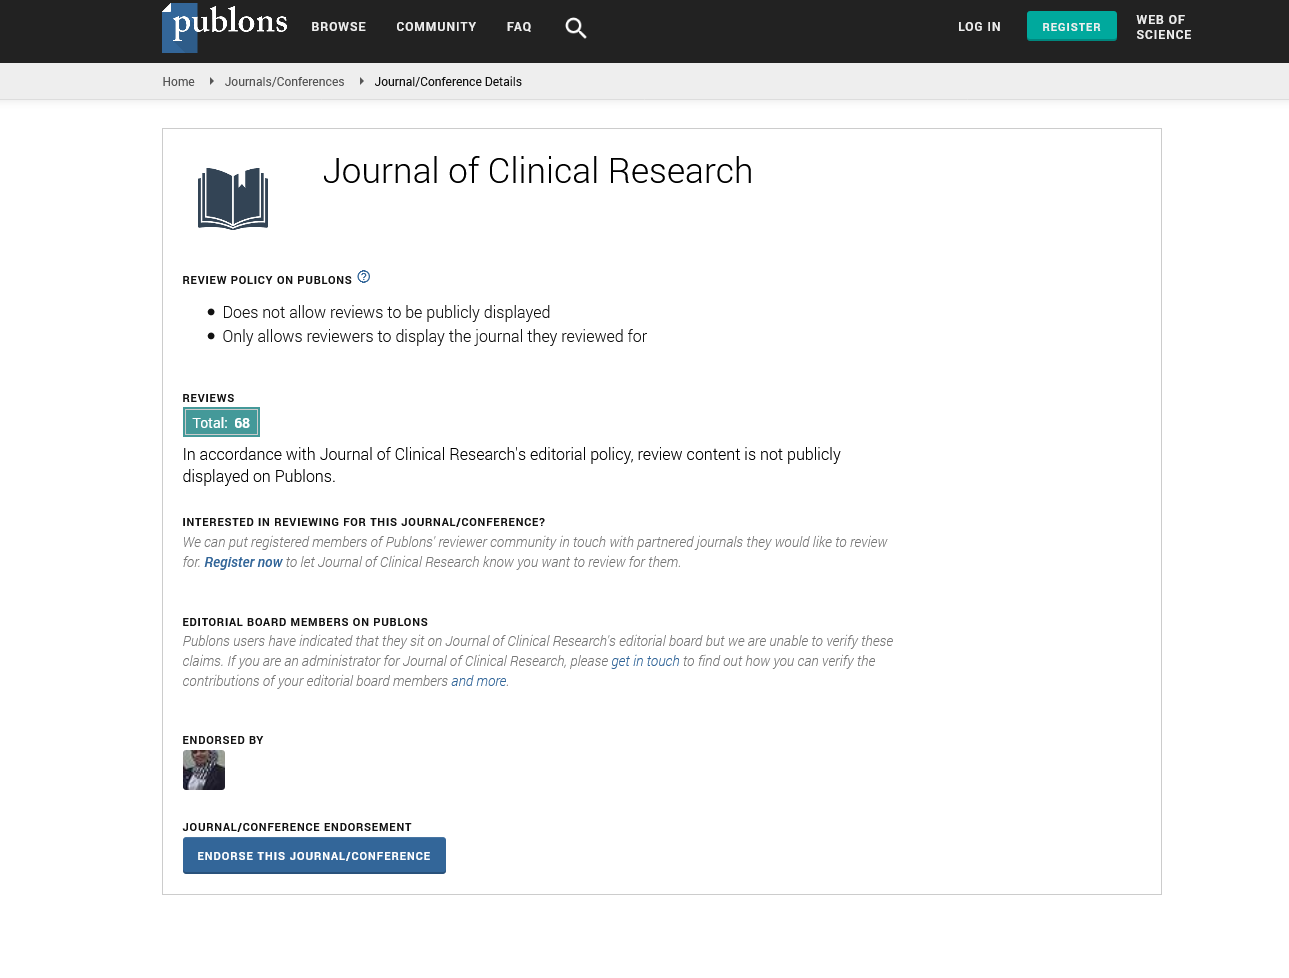View the endorser's profile photo
Viewport: 1289px width, 978px height.
[x=204, y=770]
